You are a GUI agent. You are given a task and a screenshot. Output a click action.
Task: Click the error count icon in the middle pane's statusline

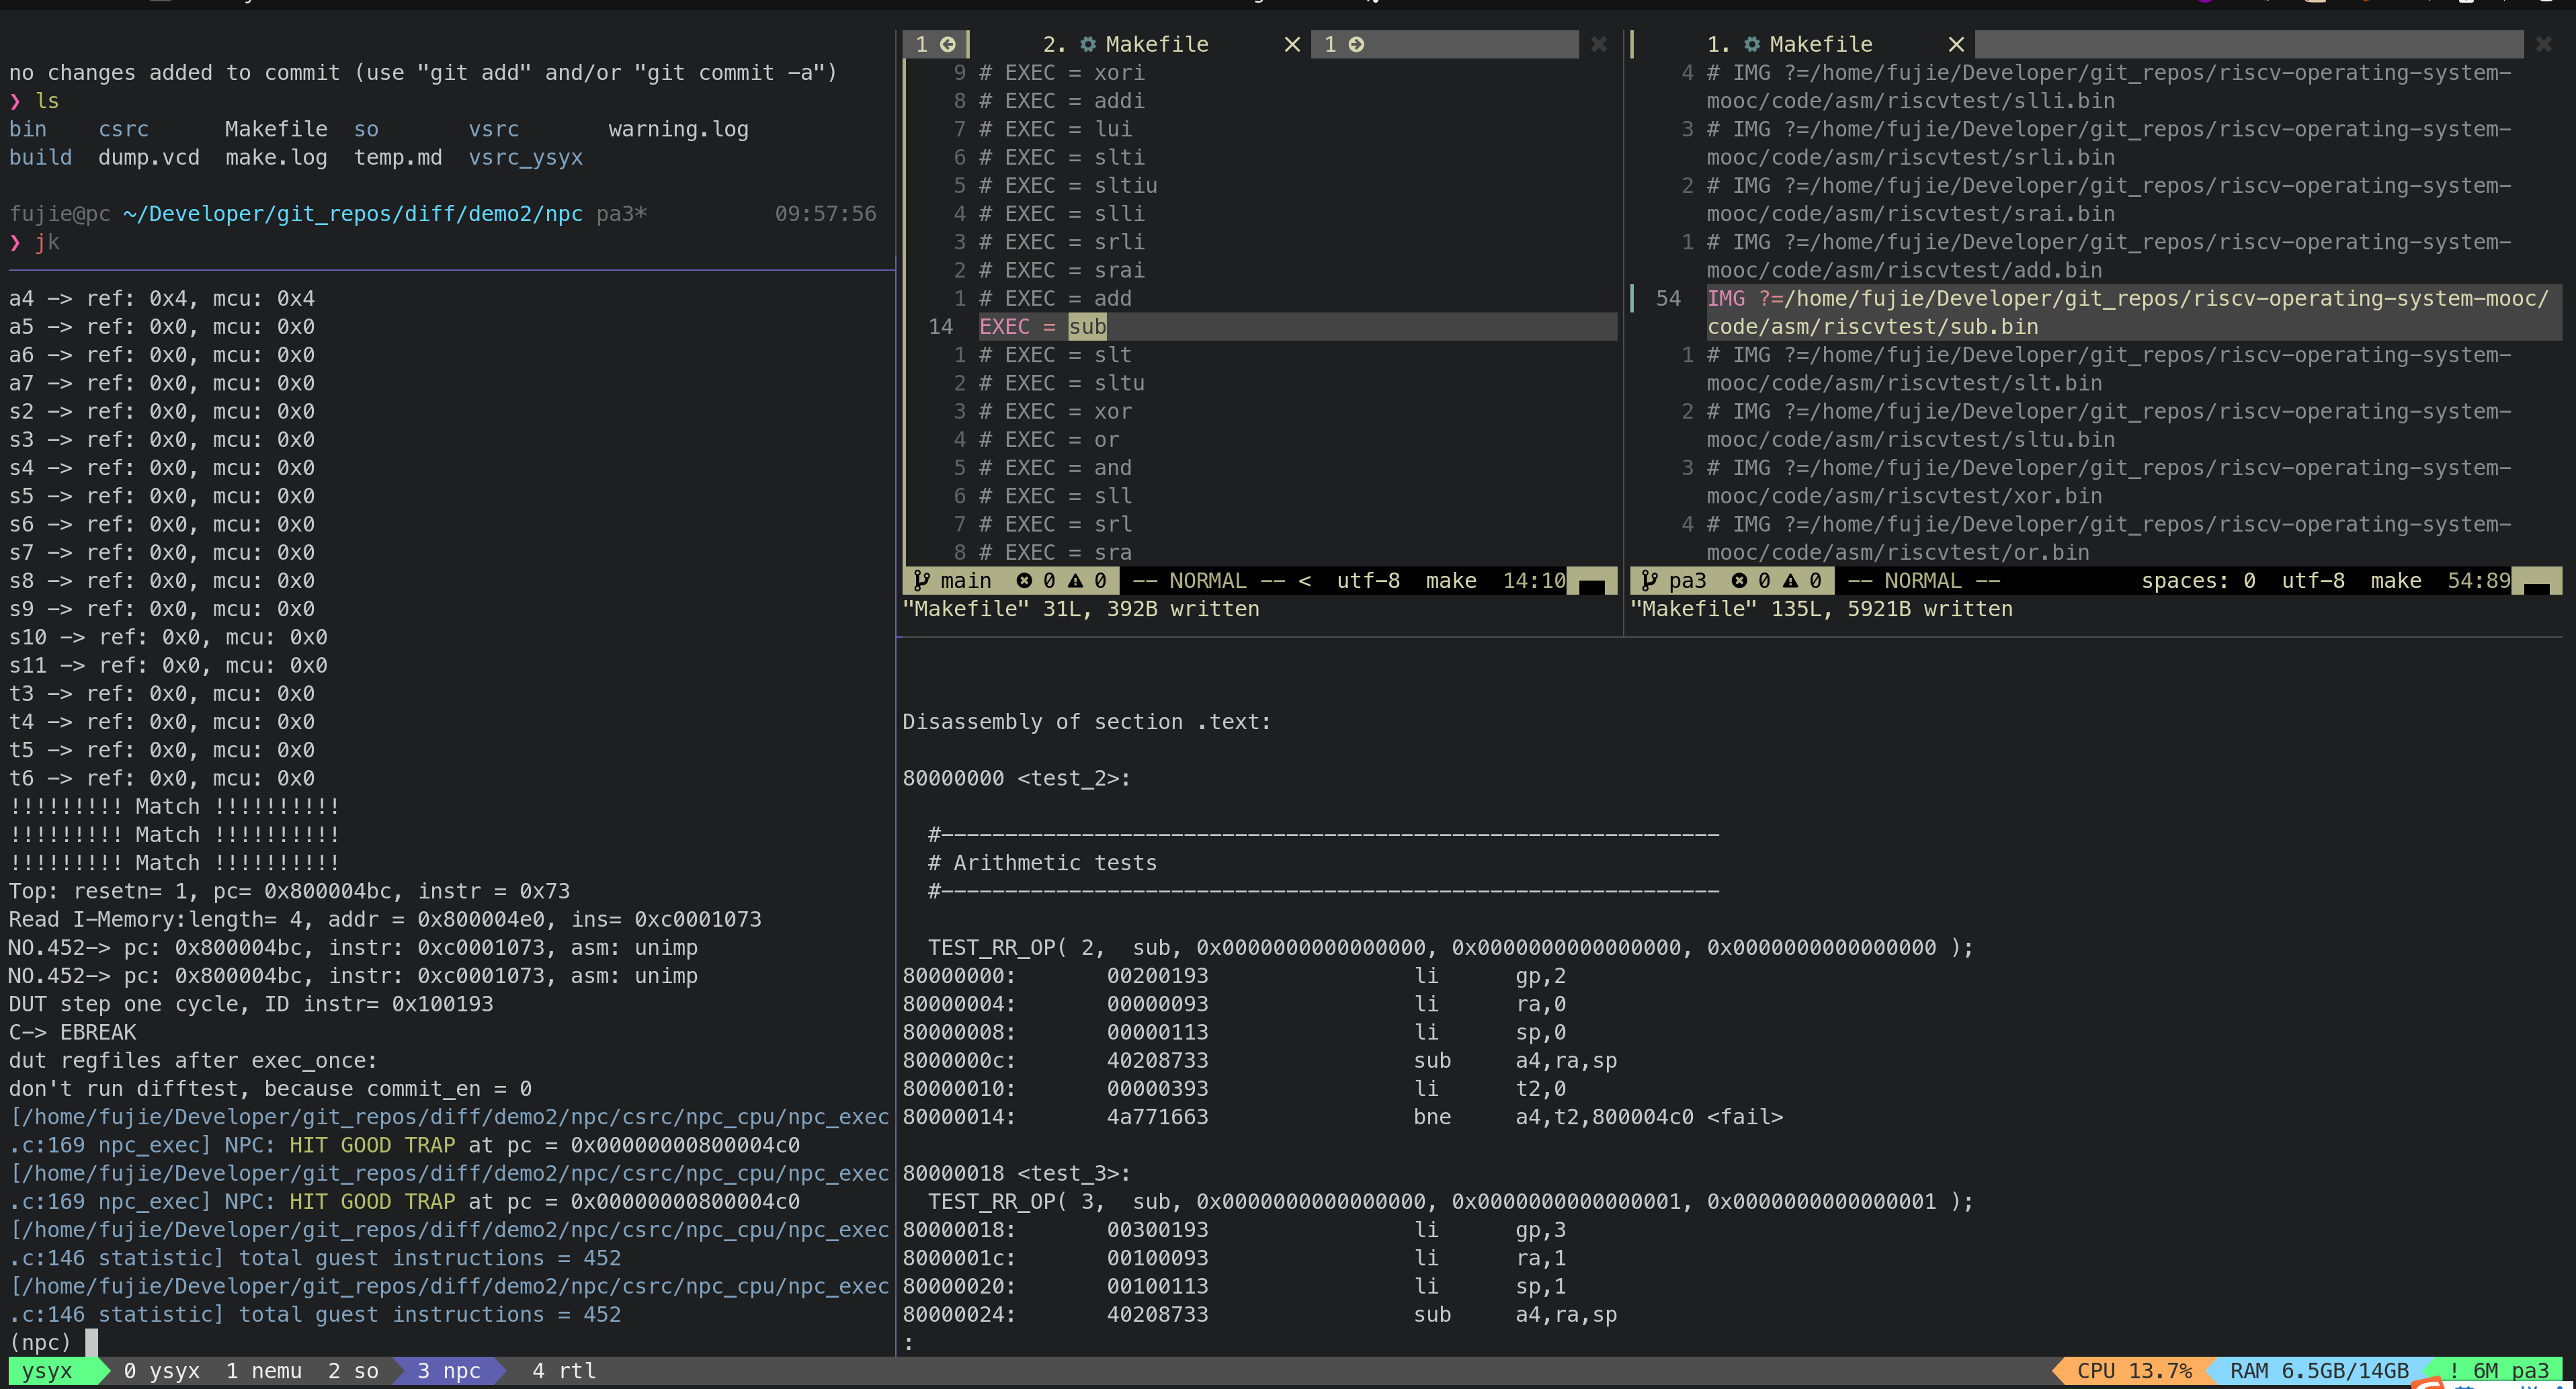1024,580
